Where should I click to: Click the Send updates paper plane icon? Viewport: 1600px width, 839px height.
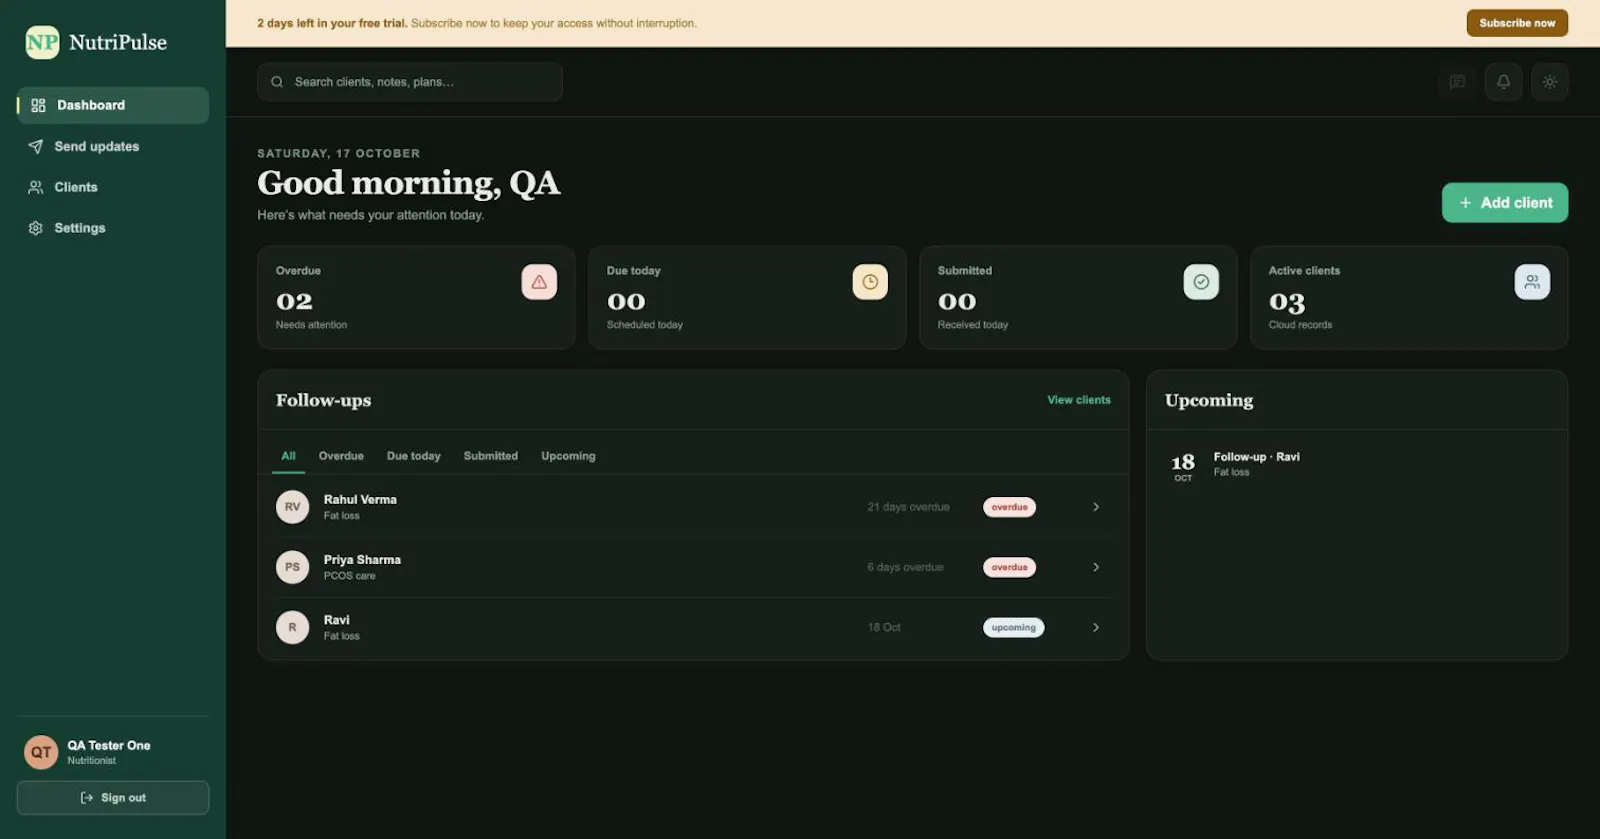(36, 146)
